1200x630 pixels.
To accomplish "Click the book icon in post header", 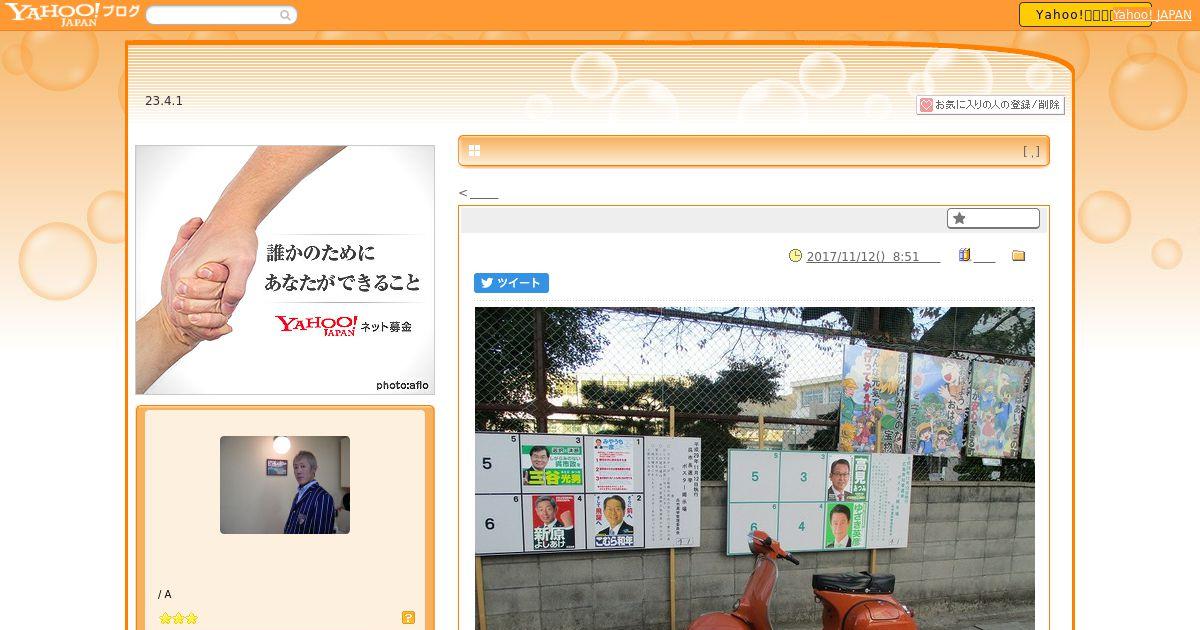I will pos(964,255).
